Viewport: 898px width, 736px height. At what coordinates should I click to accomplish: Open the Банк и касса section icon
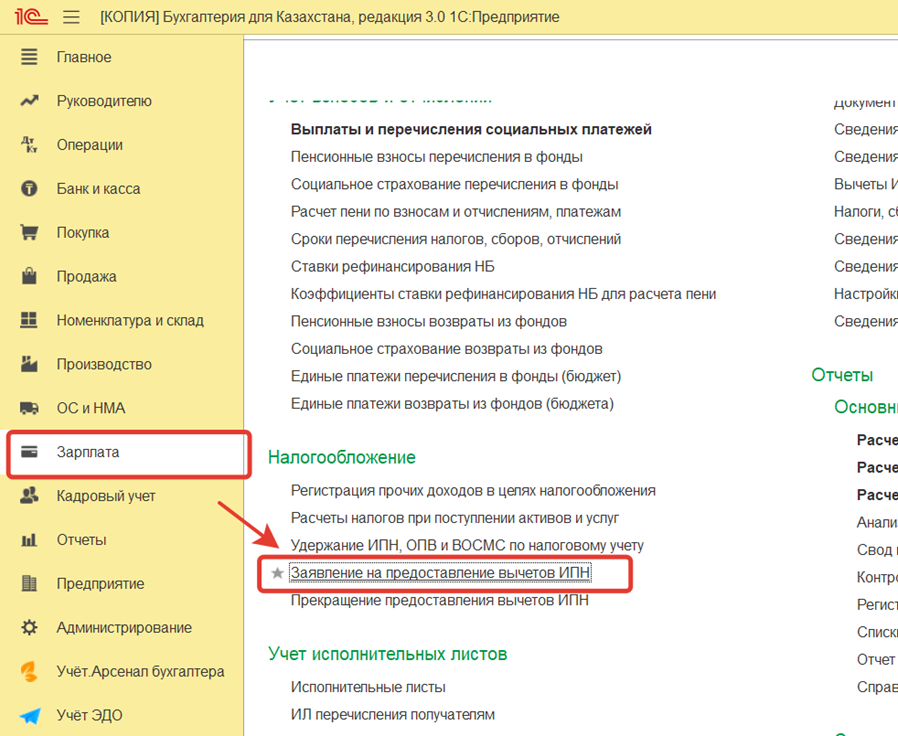(27, 188)
